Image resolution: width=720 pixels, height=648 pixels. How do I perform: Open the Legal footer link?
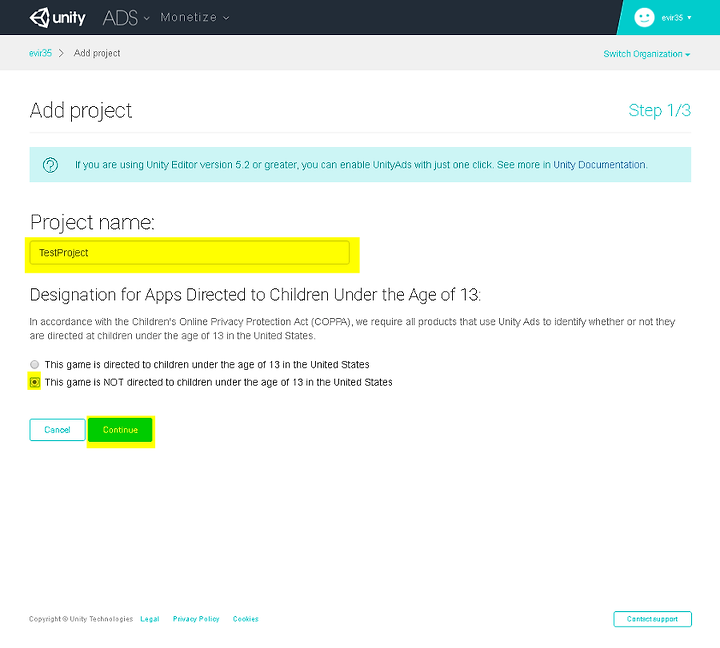pos(150,619)
